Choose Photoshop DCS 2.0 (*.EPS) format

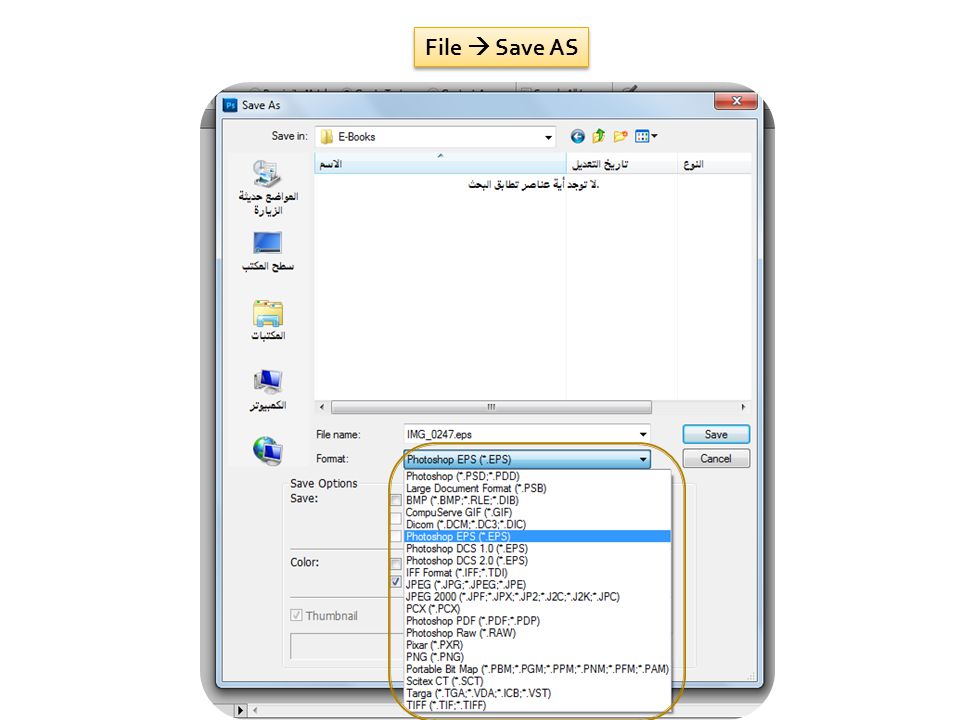tap(538, 561)
